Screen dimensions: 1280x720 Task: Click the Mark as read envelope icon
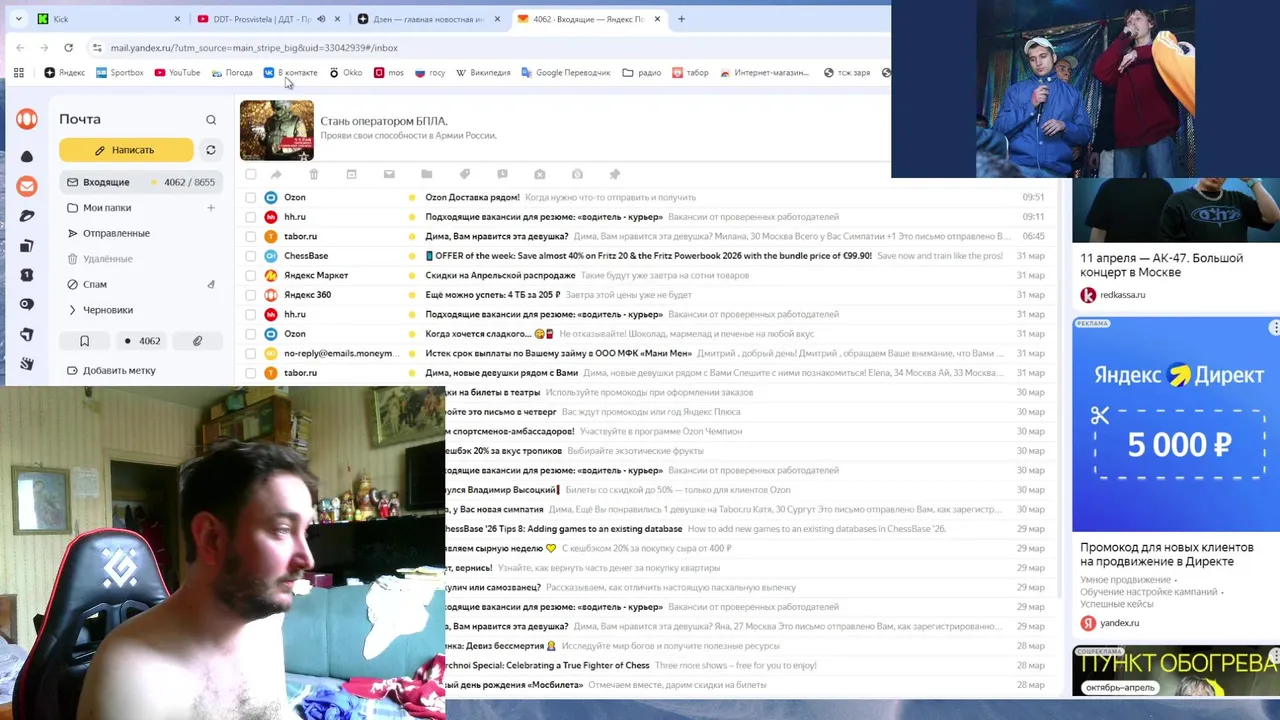coord(389,174)
